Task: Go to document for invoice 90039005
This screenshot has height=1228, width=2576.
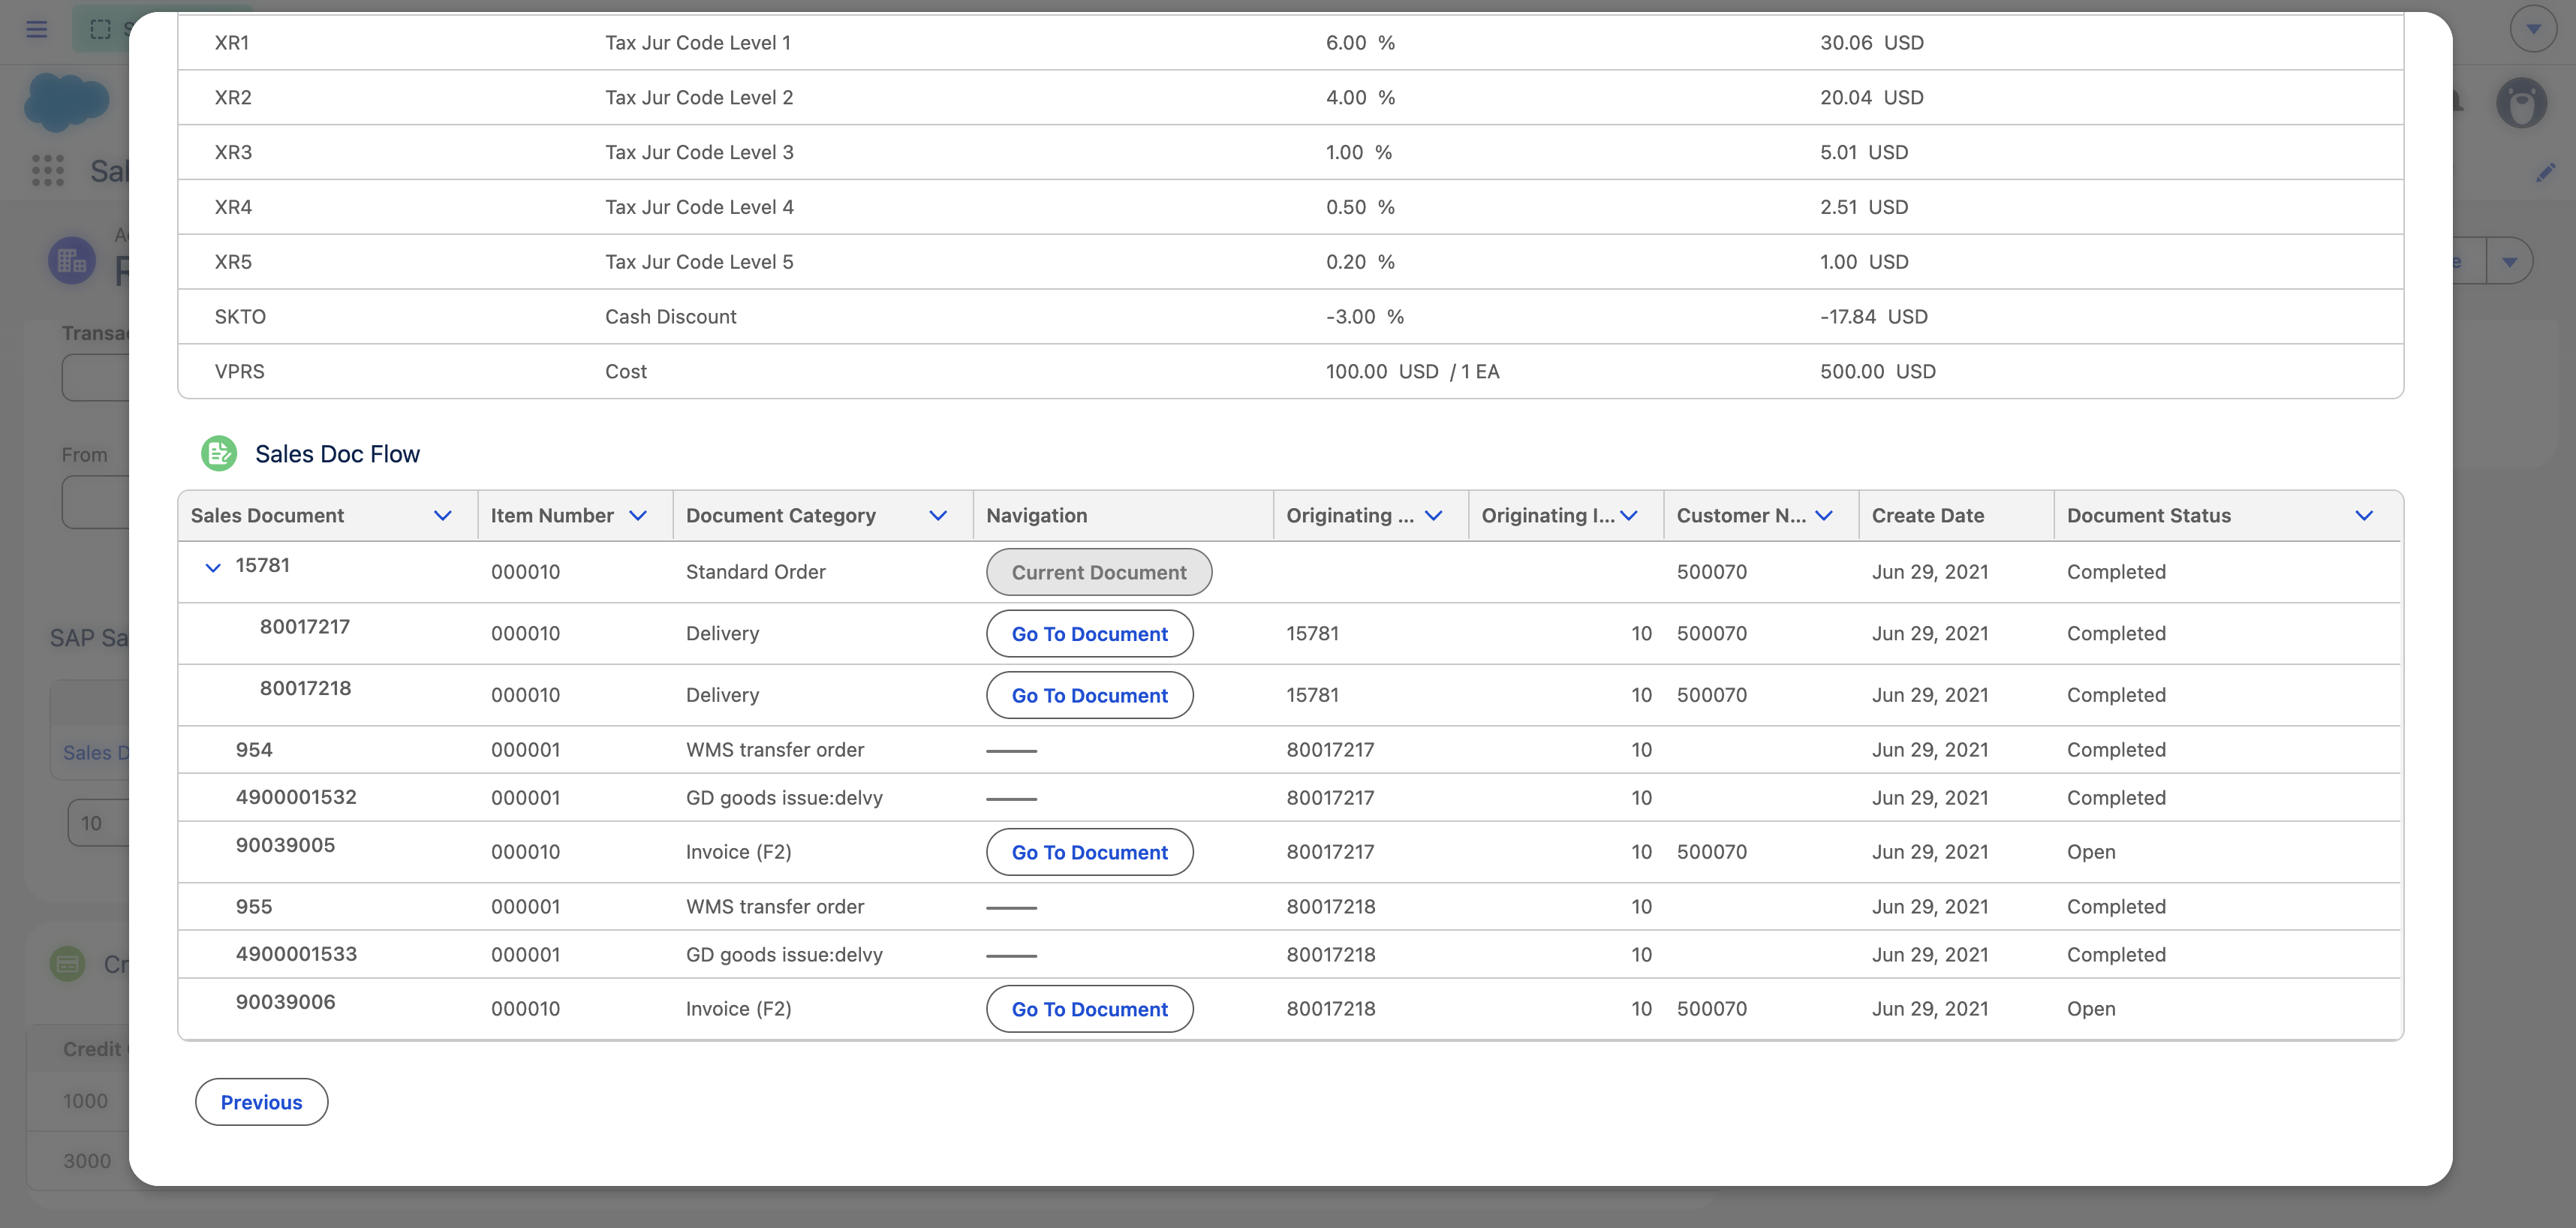Action: [x=1090, y=852]
